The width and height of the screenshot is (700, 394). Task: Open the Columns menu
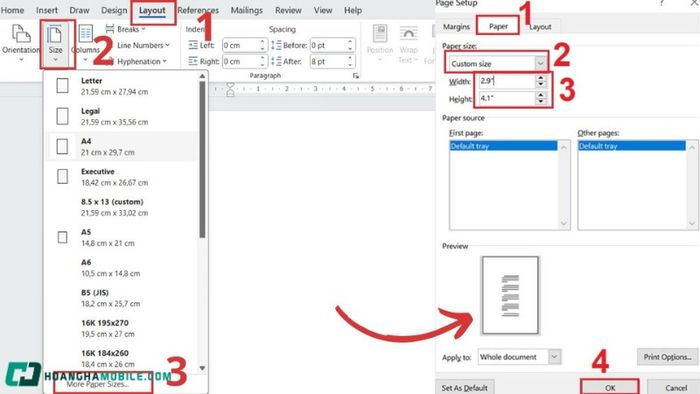pos(86,43)
